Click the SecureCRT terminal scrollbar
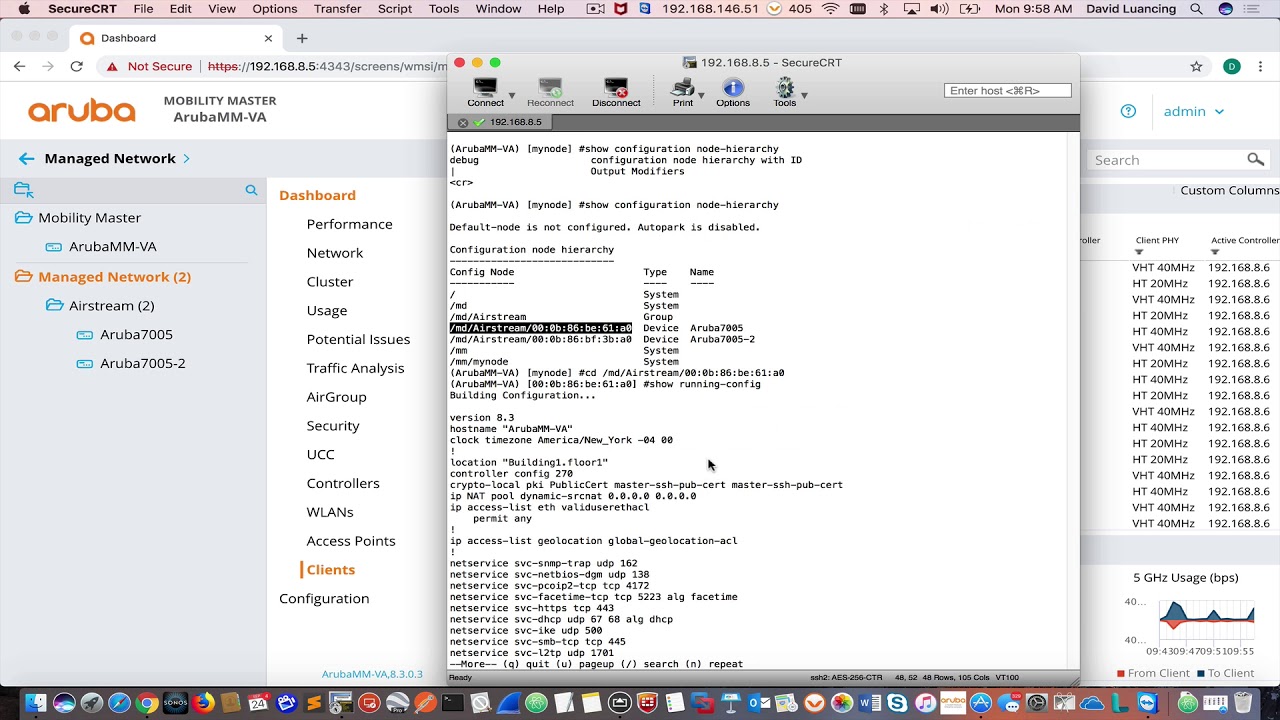This screenshot has width=1280, height=720. (1073, 400)
